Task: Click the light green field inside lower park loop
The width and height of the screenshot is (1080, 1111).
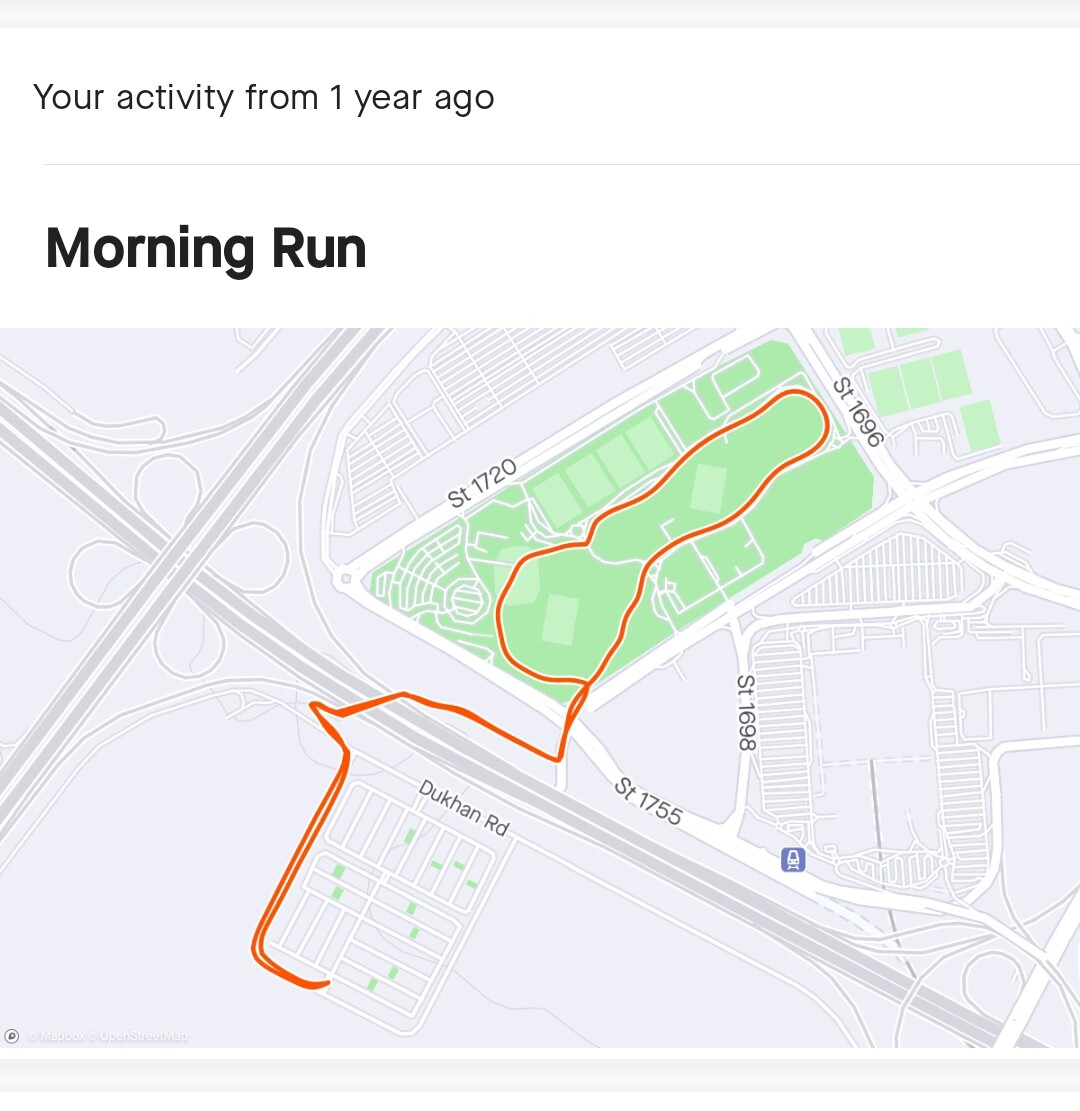Action: [x=561, y=620]
